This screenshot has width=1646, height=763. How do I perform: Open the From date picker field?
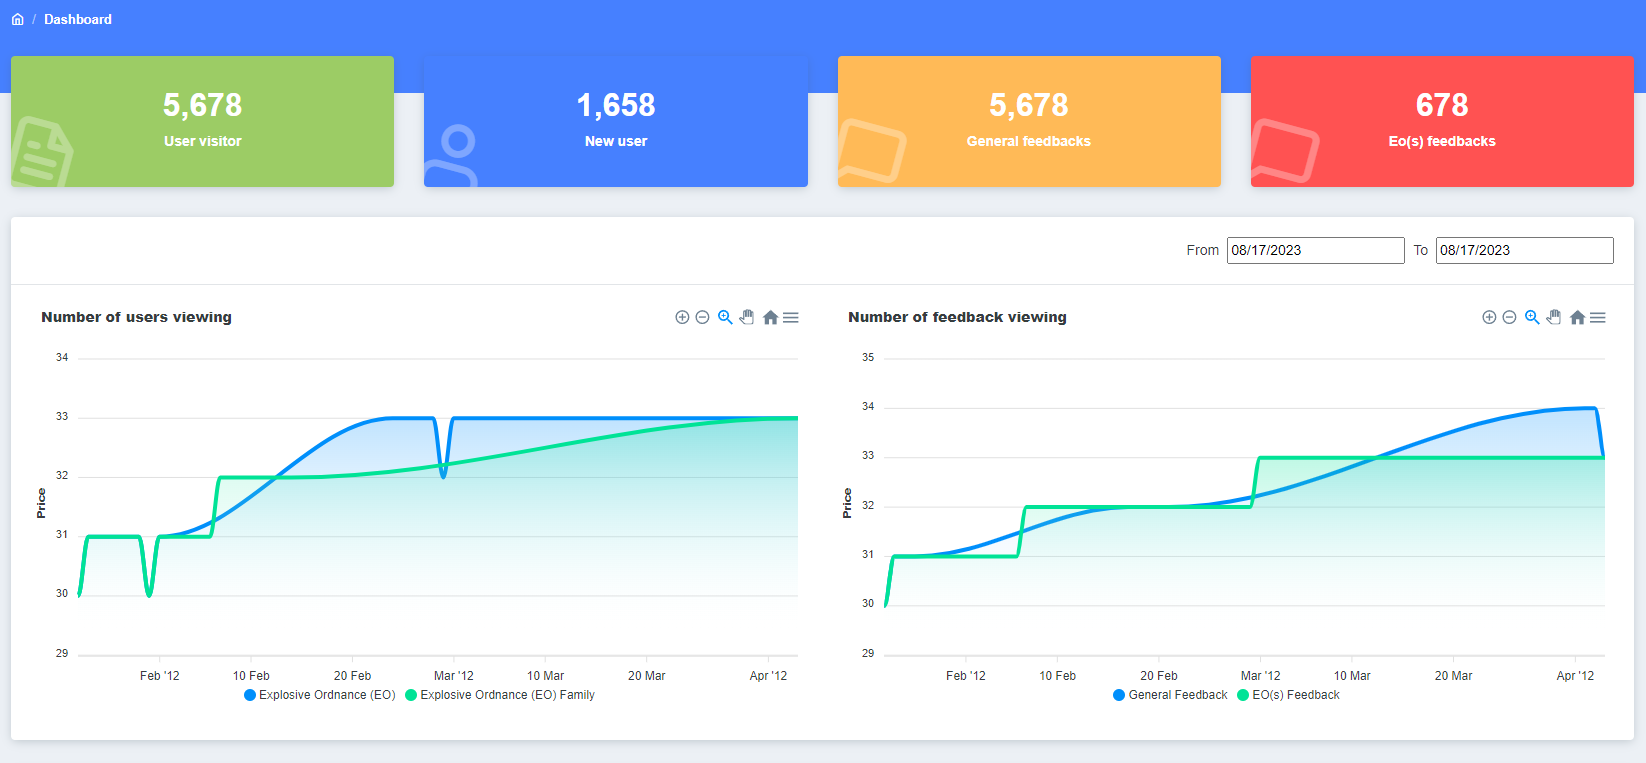pos(1315,250)
